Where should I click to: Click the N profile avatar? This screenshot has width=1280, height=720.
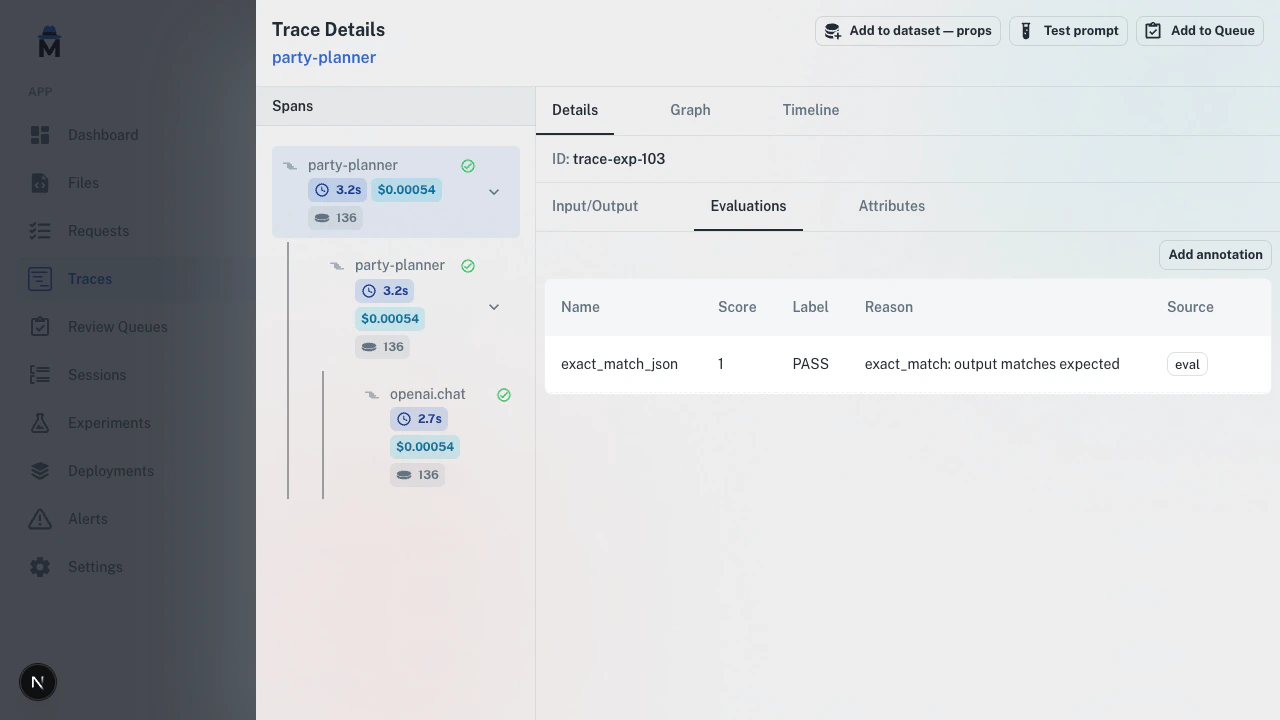pos(37,682)
